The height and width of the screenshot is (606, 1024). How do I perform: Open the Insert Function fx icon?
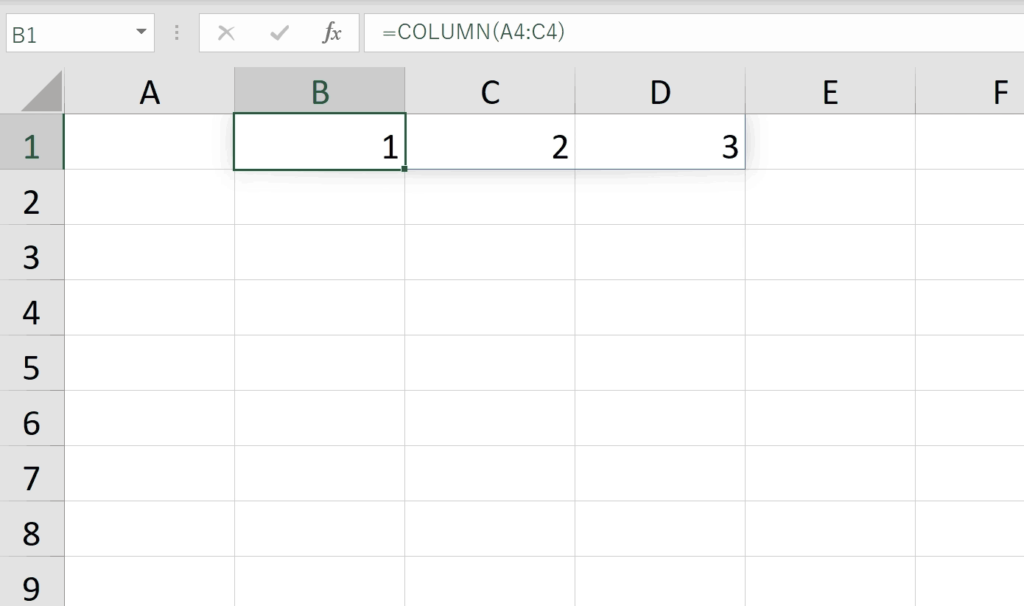[x=332, y=33]
